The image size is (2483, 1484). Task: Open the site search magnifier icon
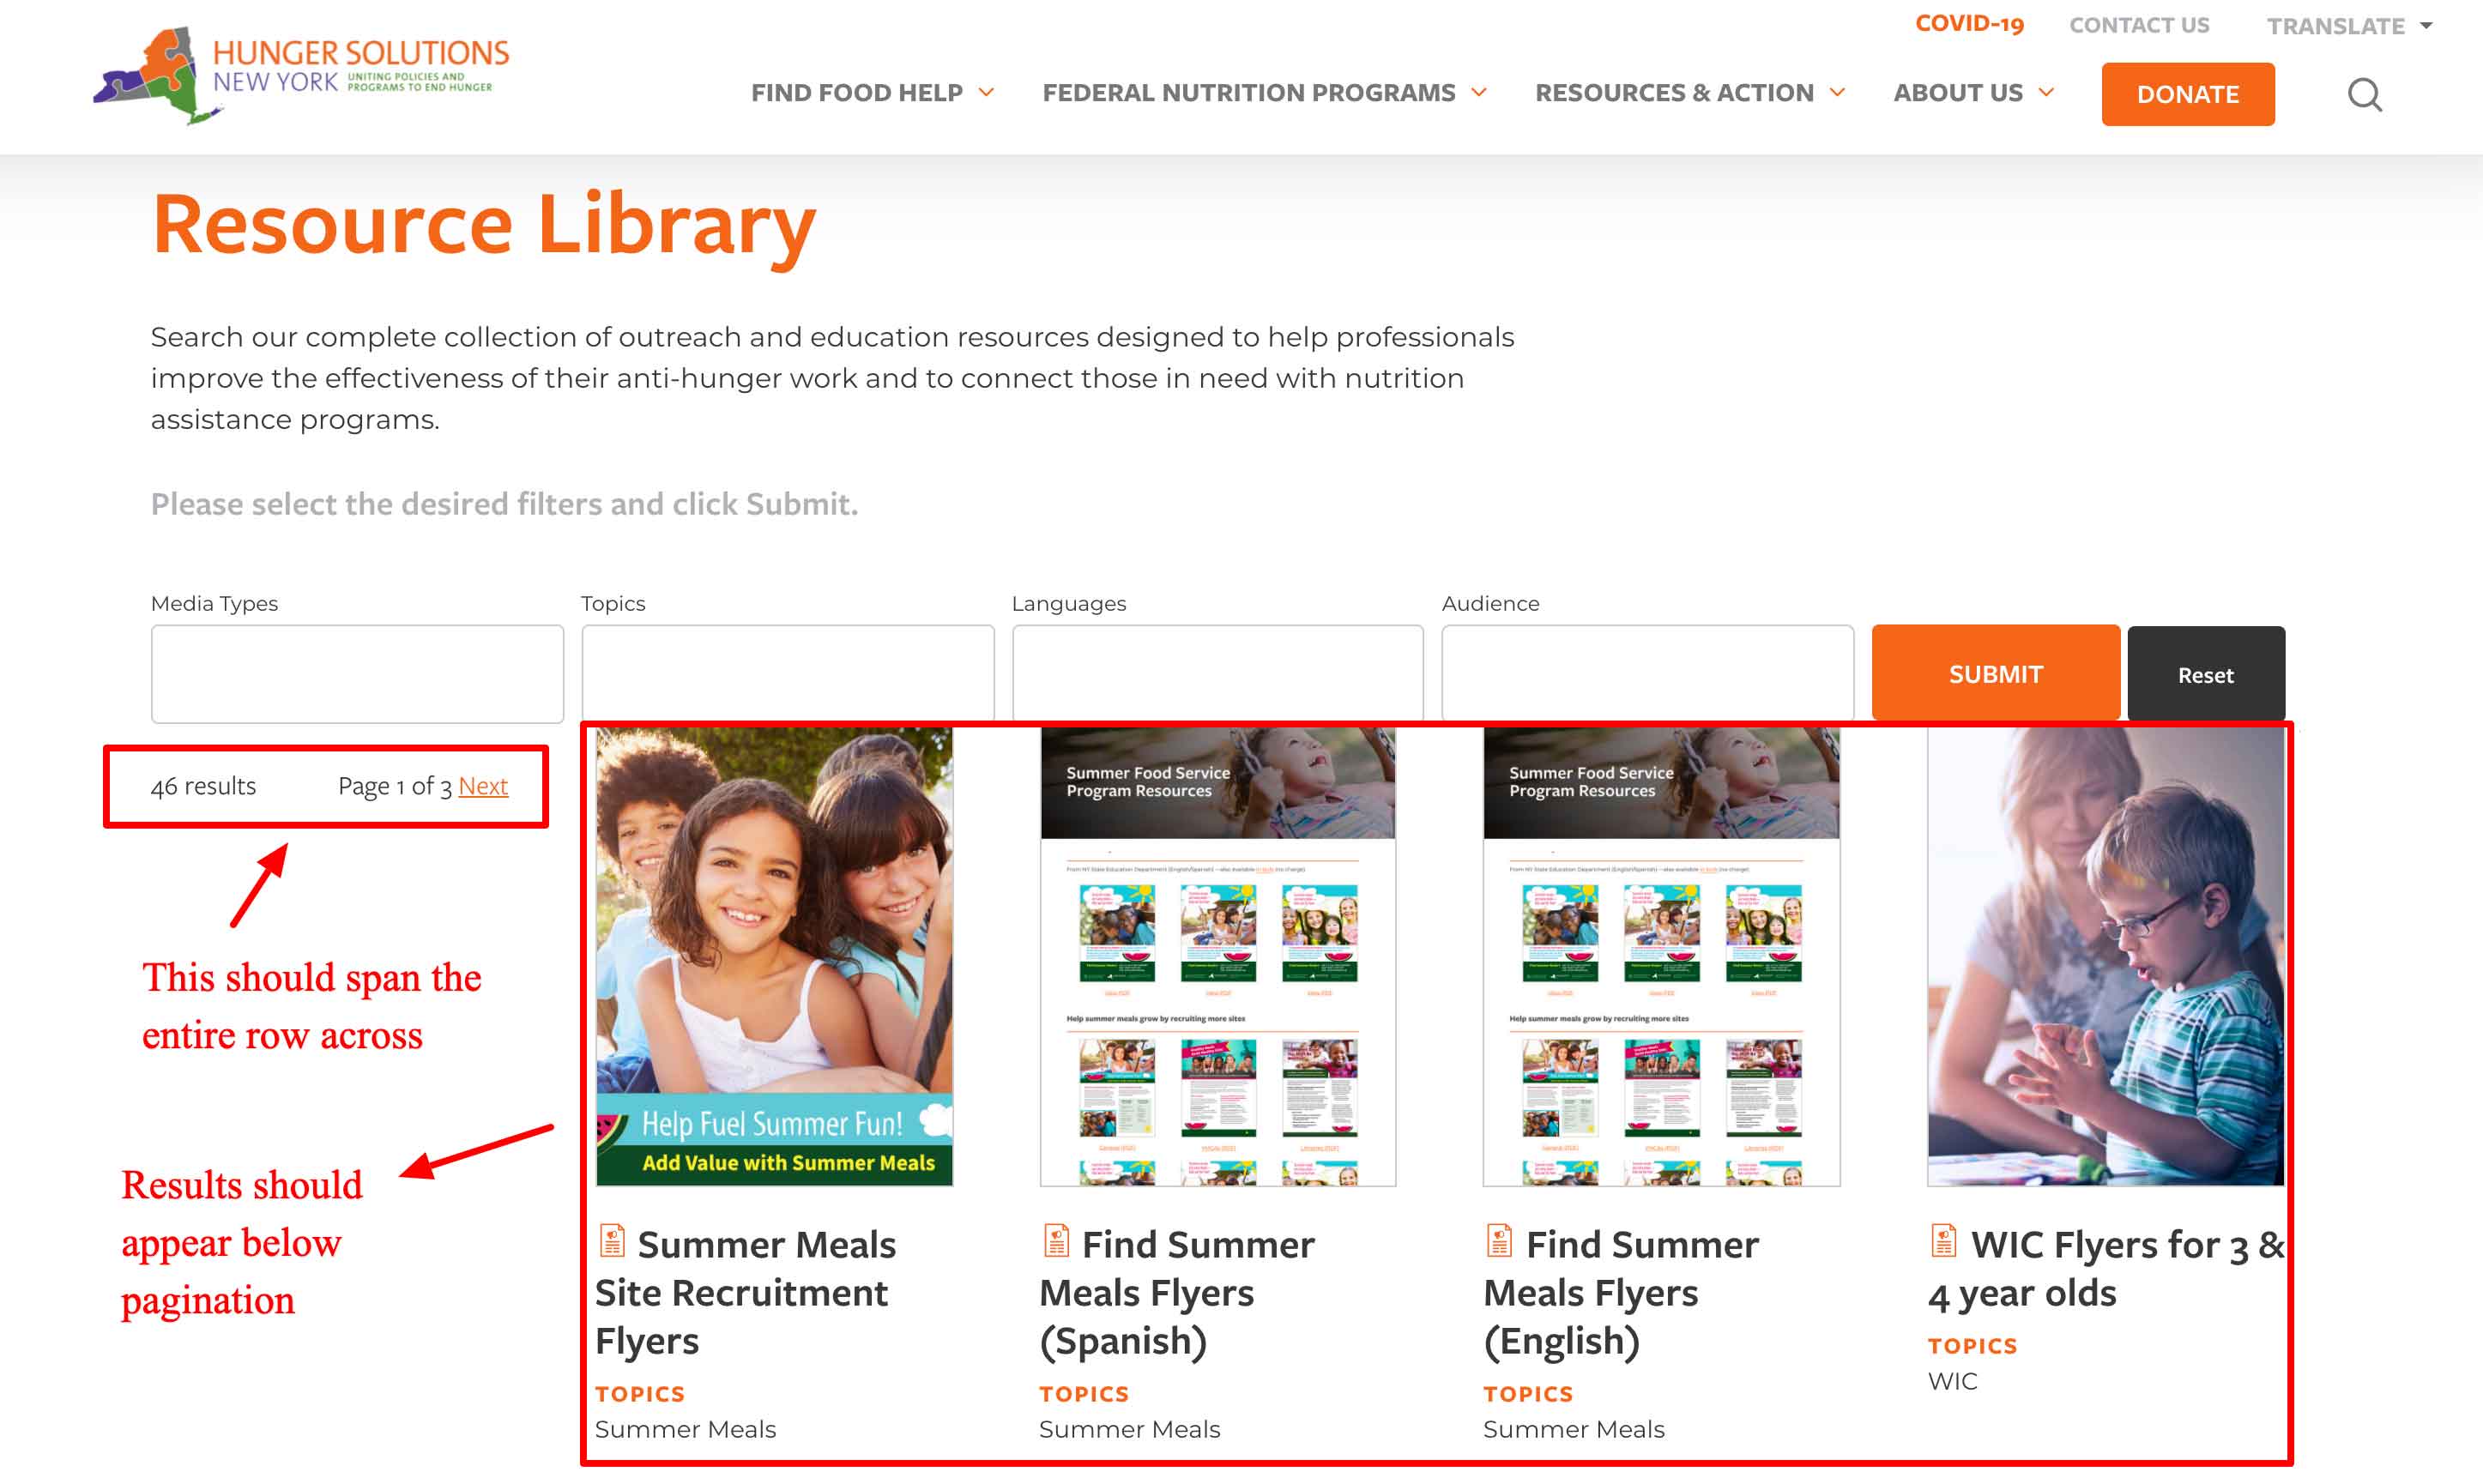coord(2364,95)
